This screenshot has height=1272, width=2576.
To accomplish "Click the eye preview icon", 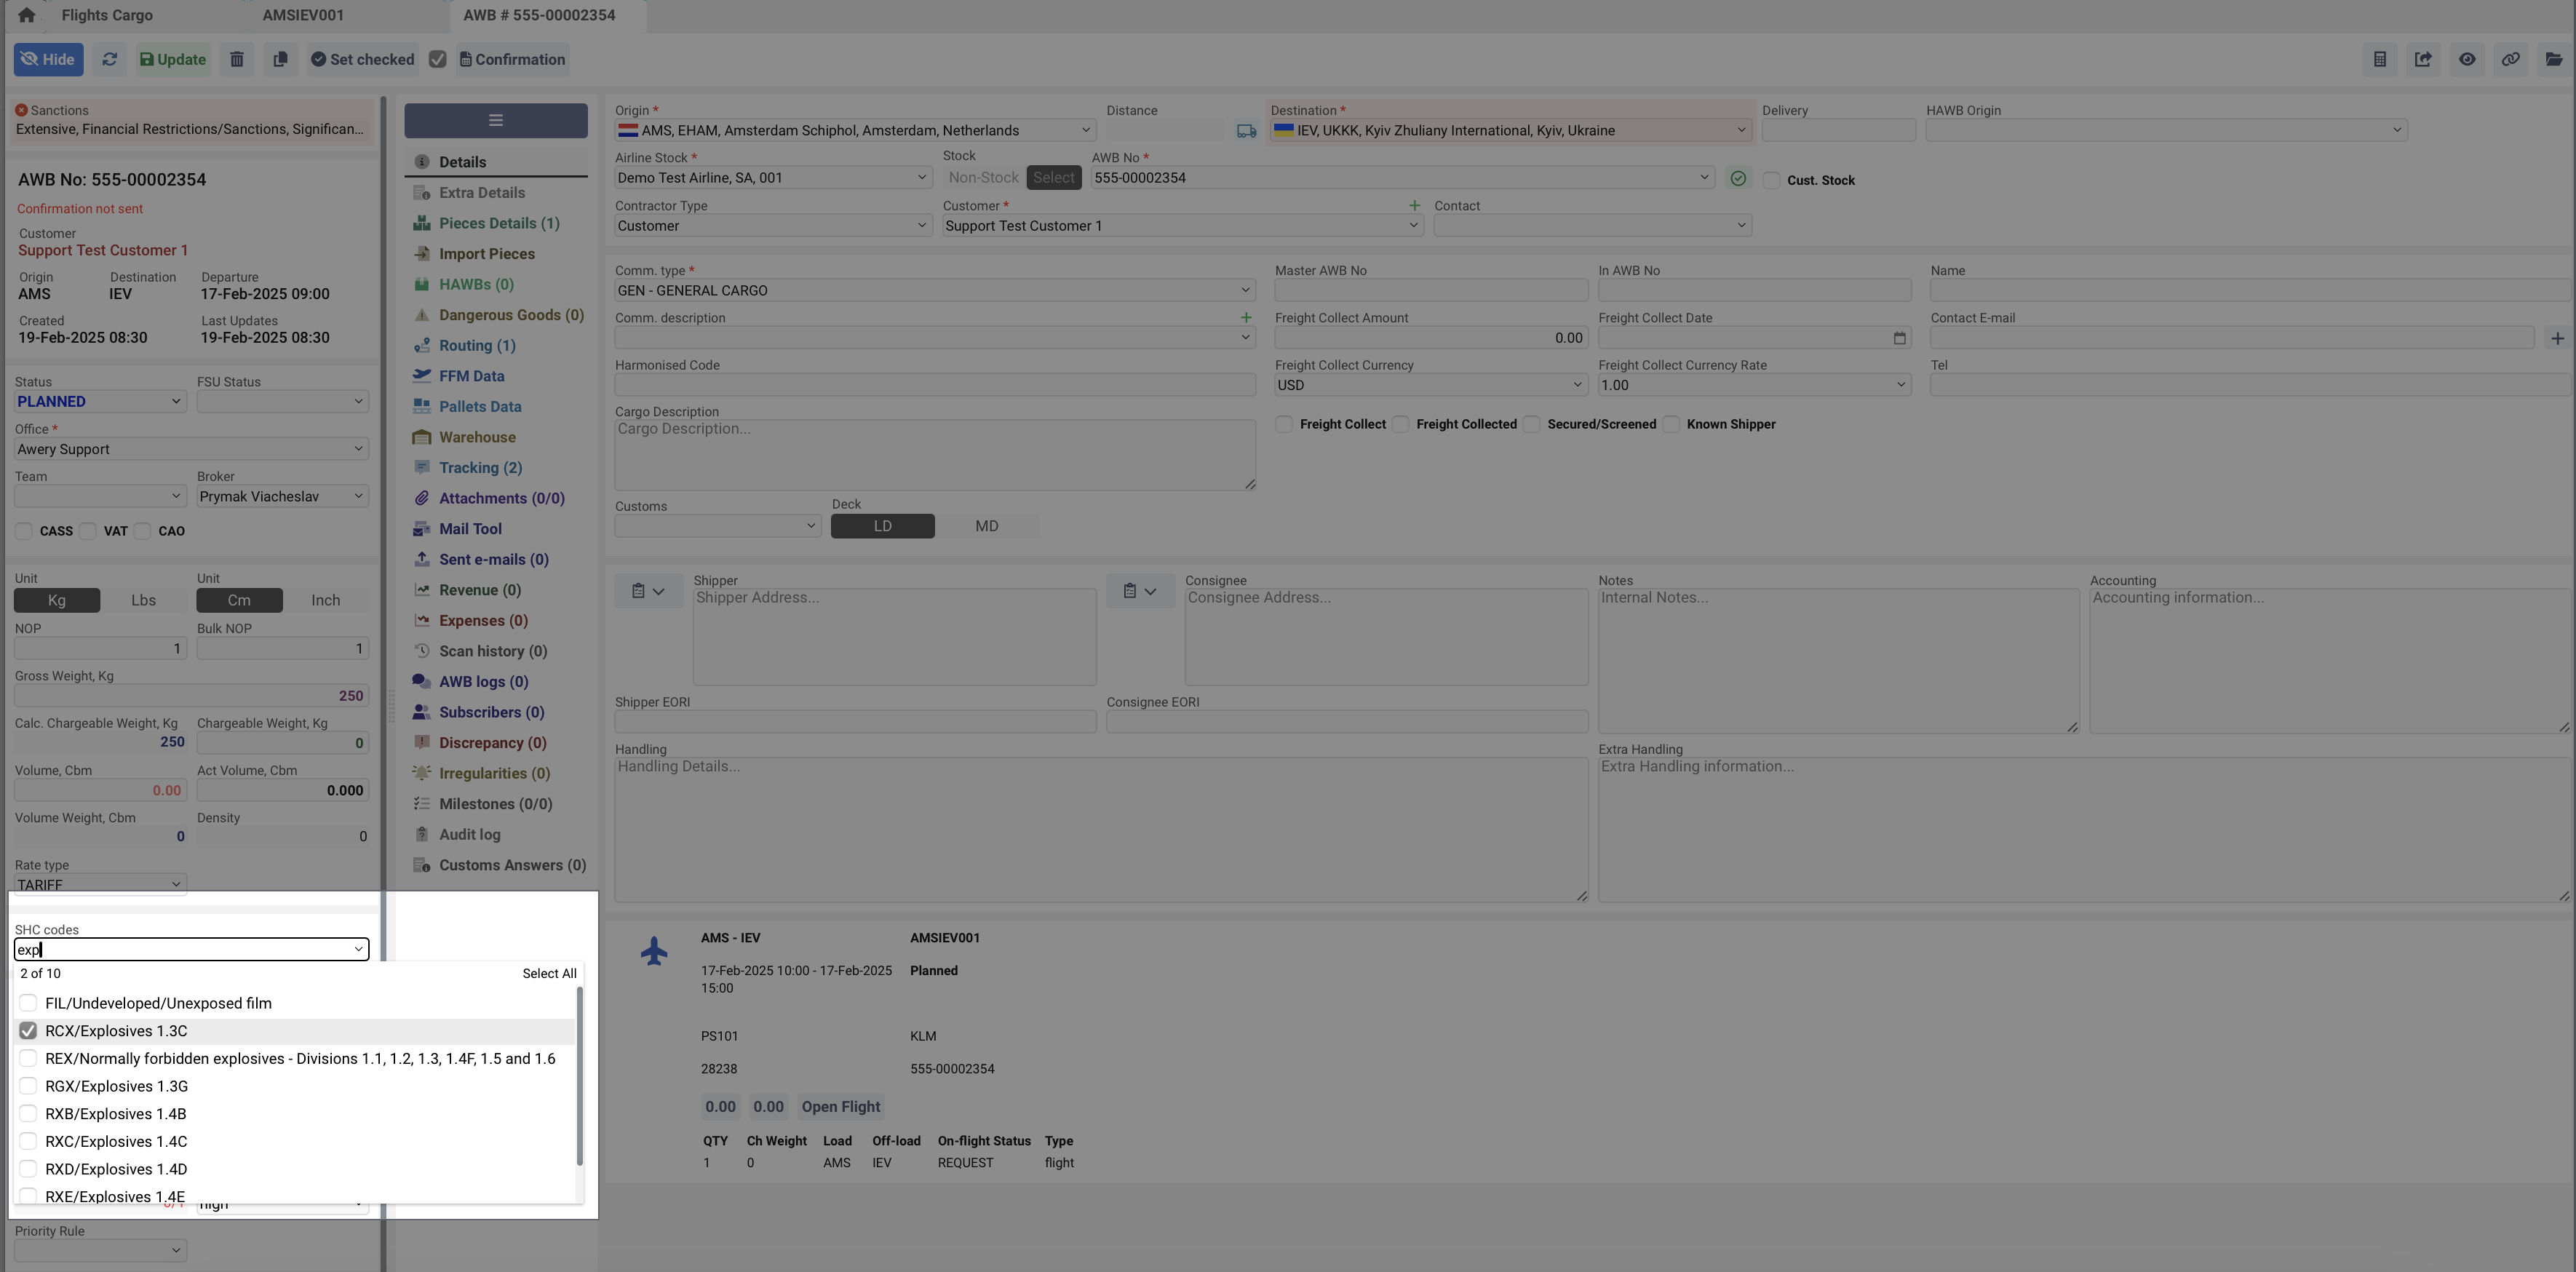I will point(2467,59).
